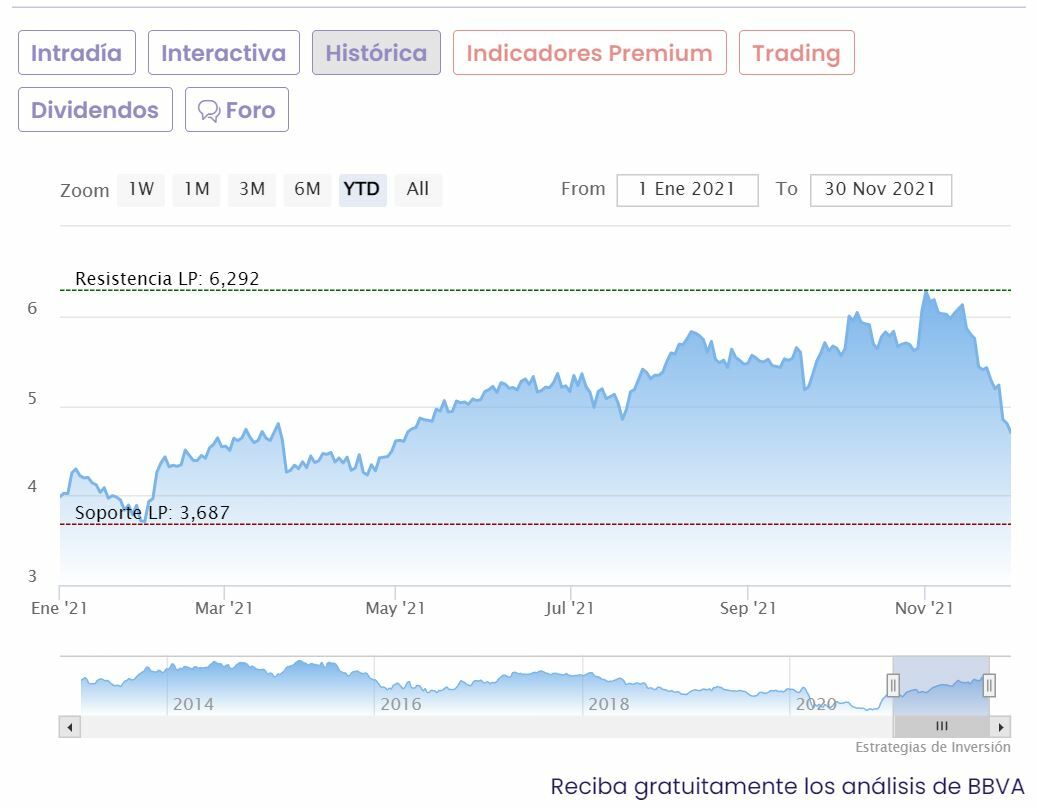
Task: Go to the Trading section
Action: 796,53
